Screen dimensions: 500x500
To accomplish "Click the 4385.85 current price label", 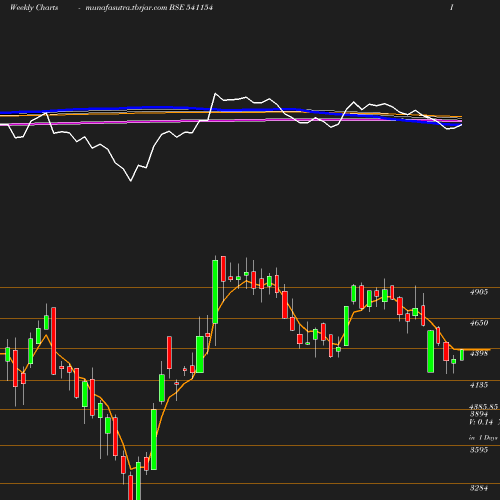I will pyautogui.click(x=483, y=407).
